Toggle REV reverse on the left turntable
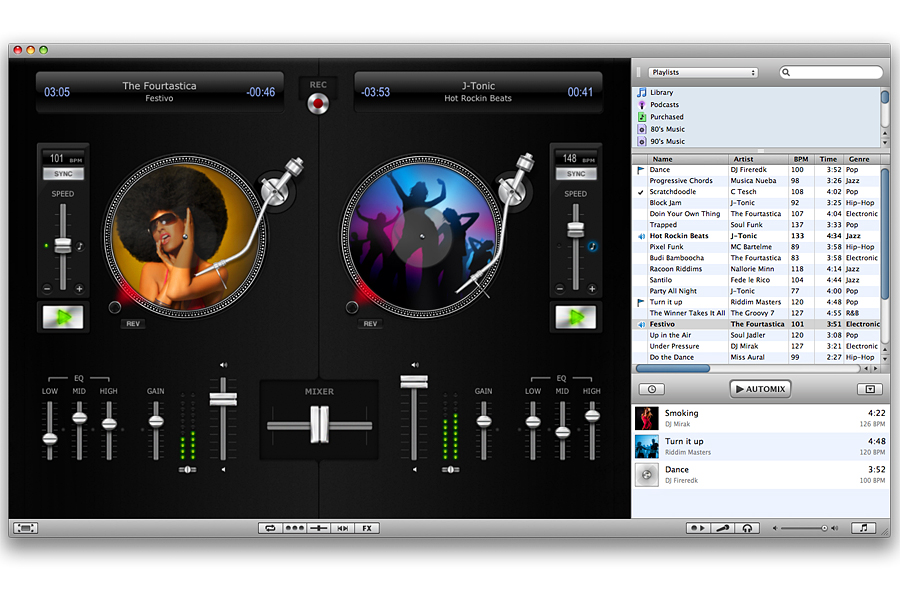900x600 pixels. (133, 324)
